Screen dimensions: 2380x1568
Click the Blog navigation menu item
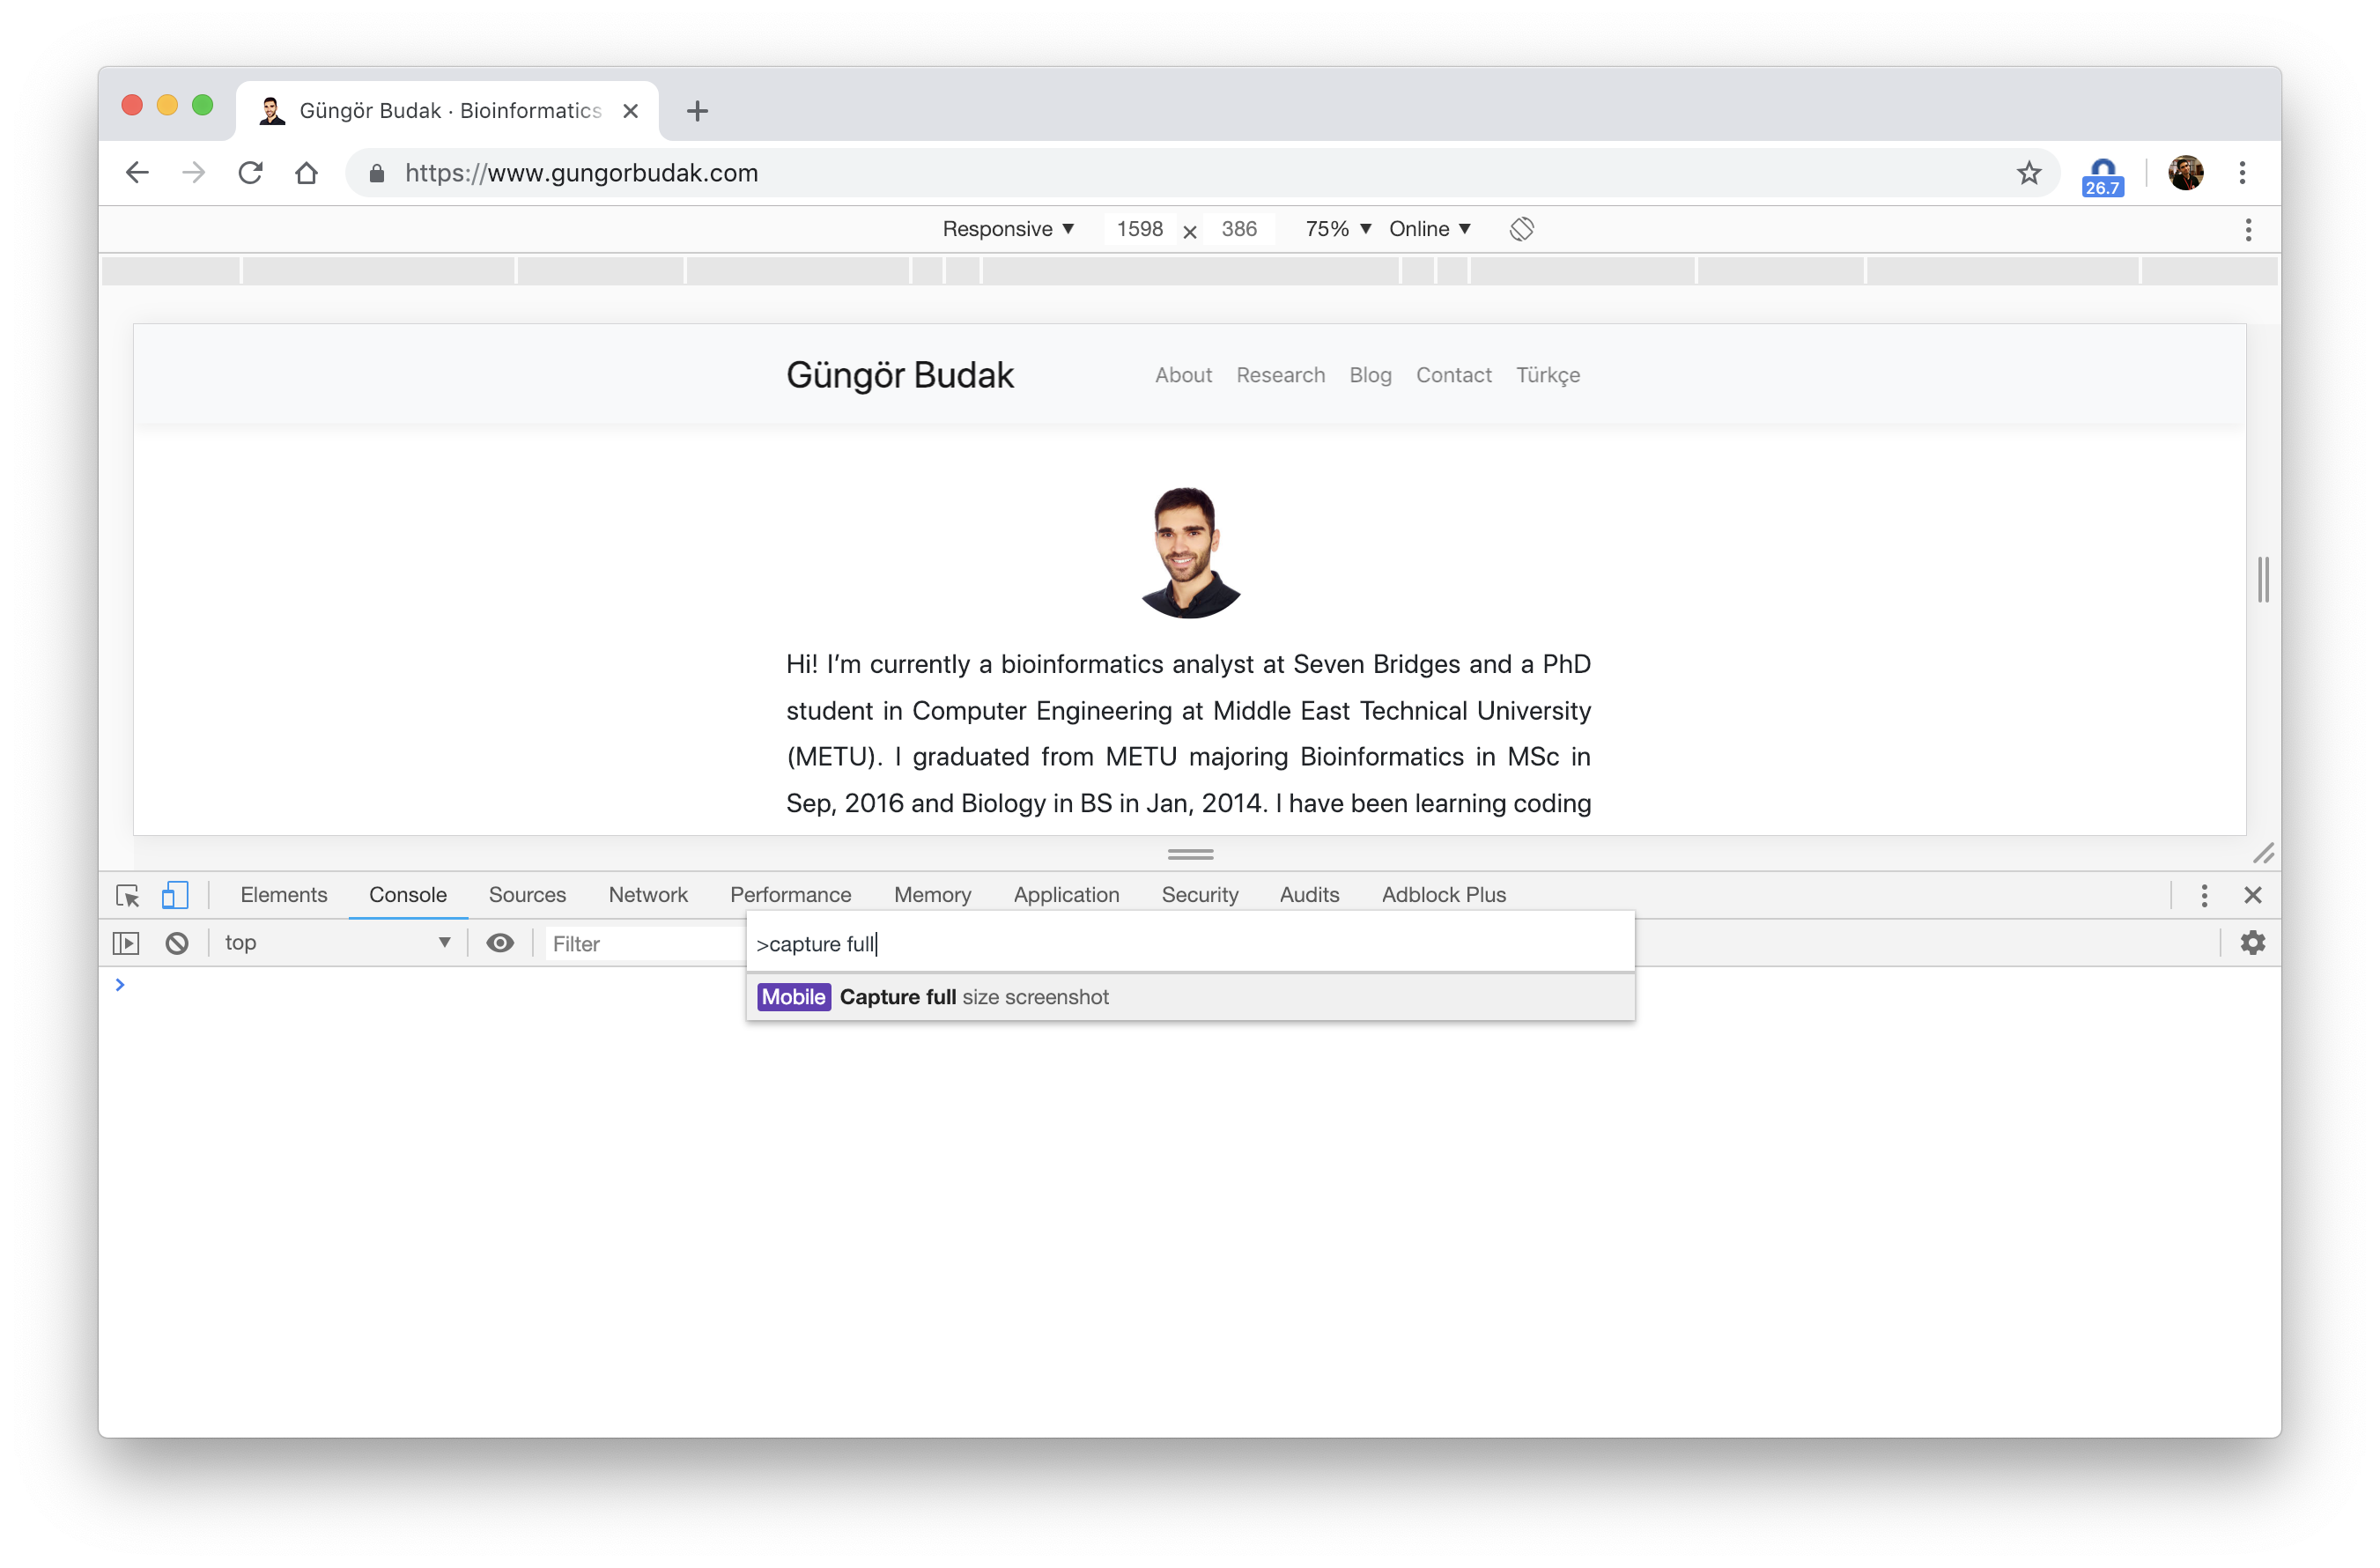(x=1371, y=374)
